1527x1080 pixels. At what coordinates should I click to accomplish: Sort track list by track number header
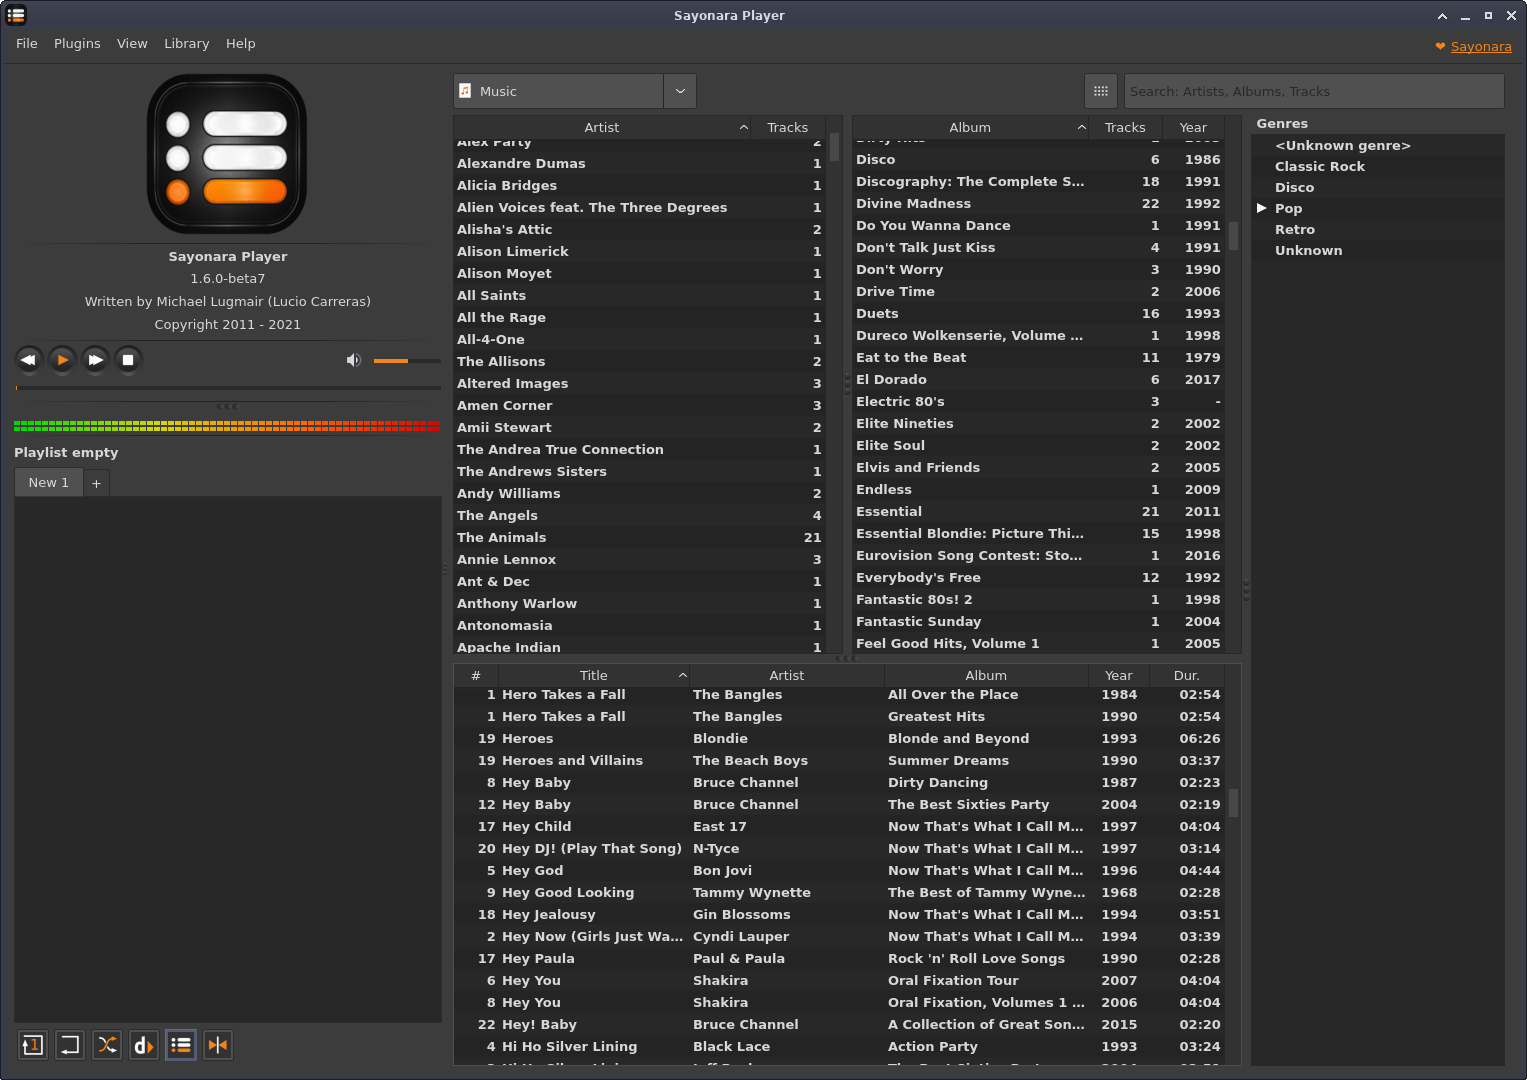point(476,675)
